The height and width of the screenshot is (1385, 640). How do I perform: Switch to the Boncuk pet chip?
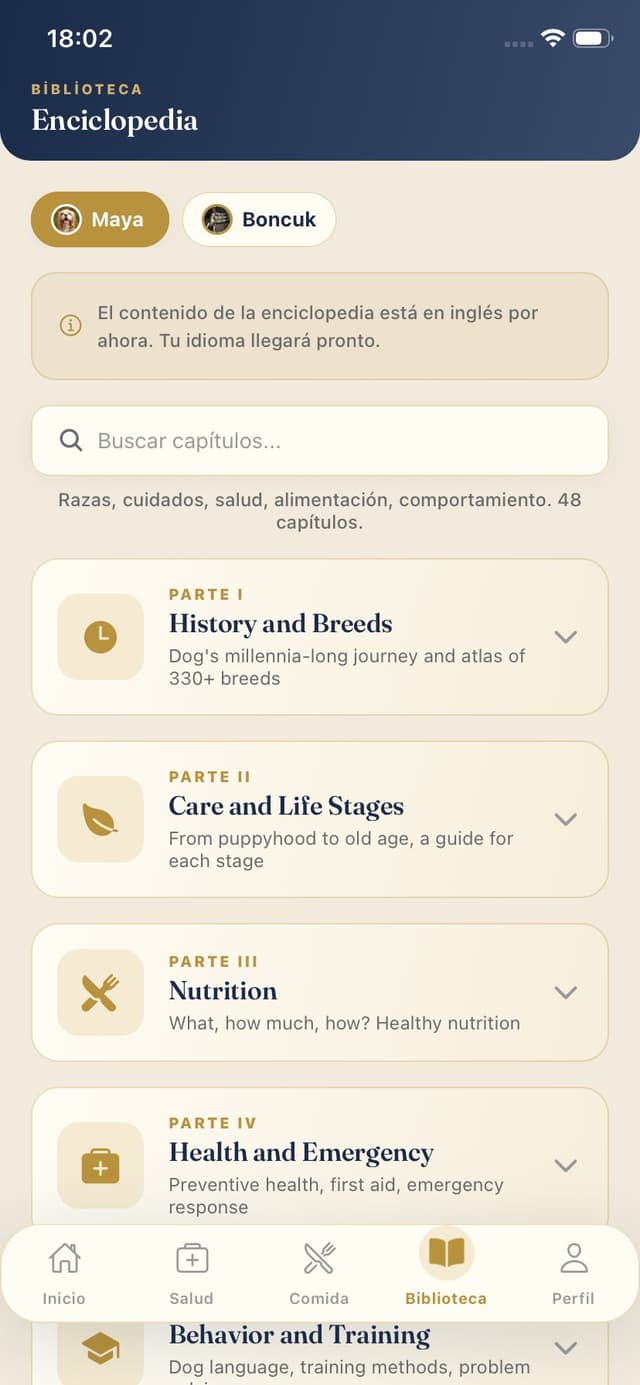click(259, 219)
